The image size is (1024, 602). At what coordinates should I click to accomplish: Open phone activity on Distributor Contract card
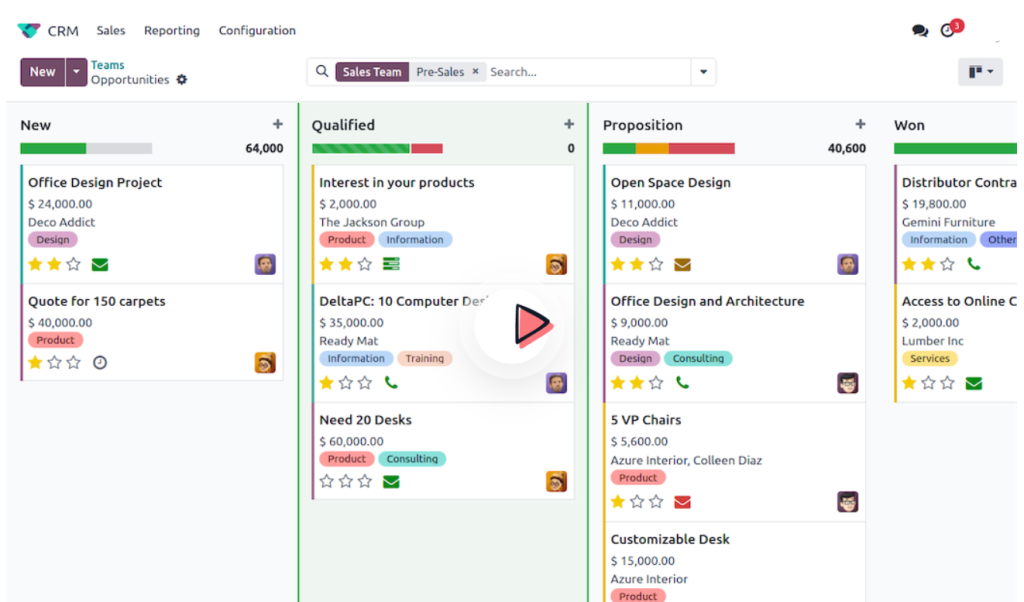[x=974, y=264]
